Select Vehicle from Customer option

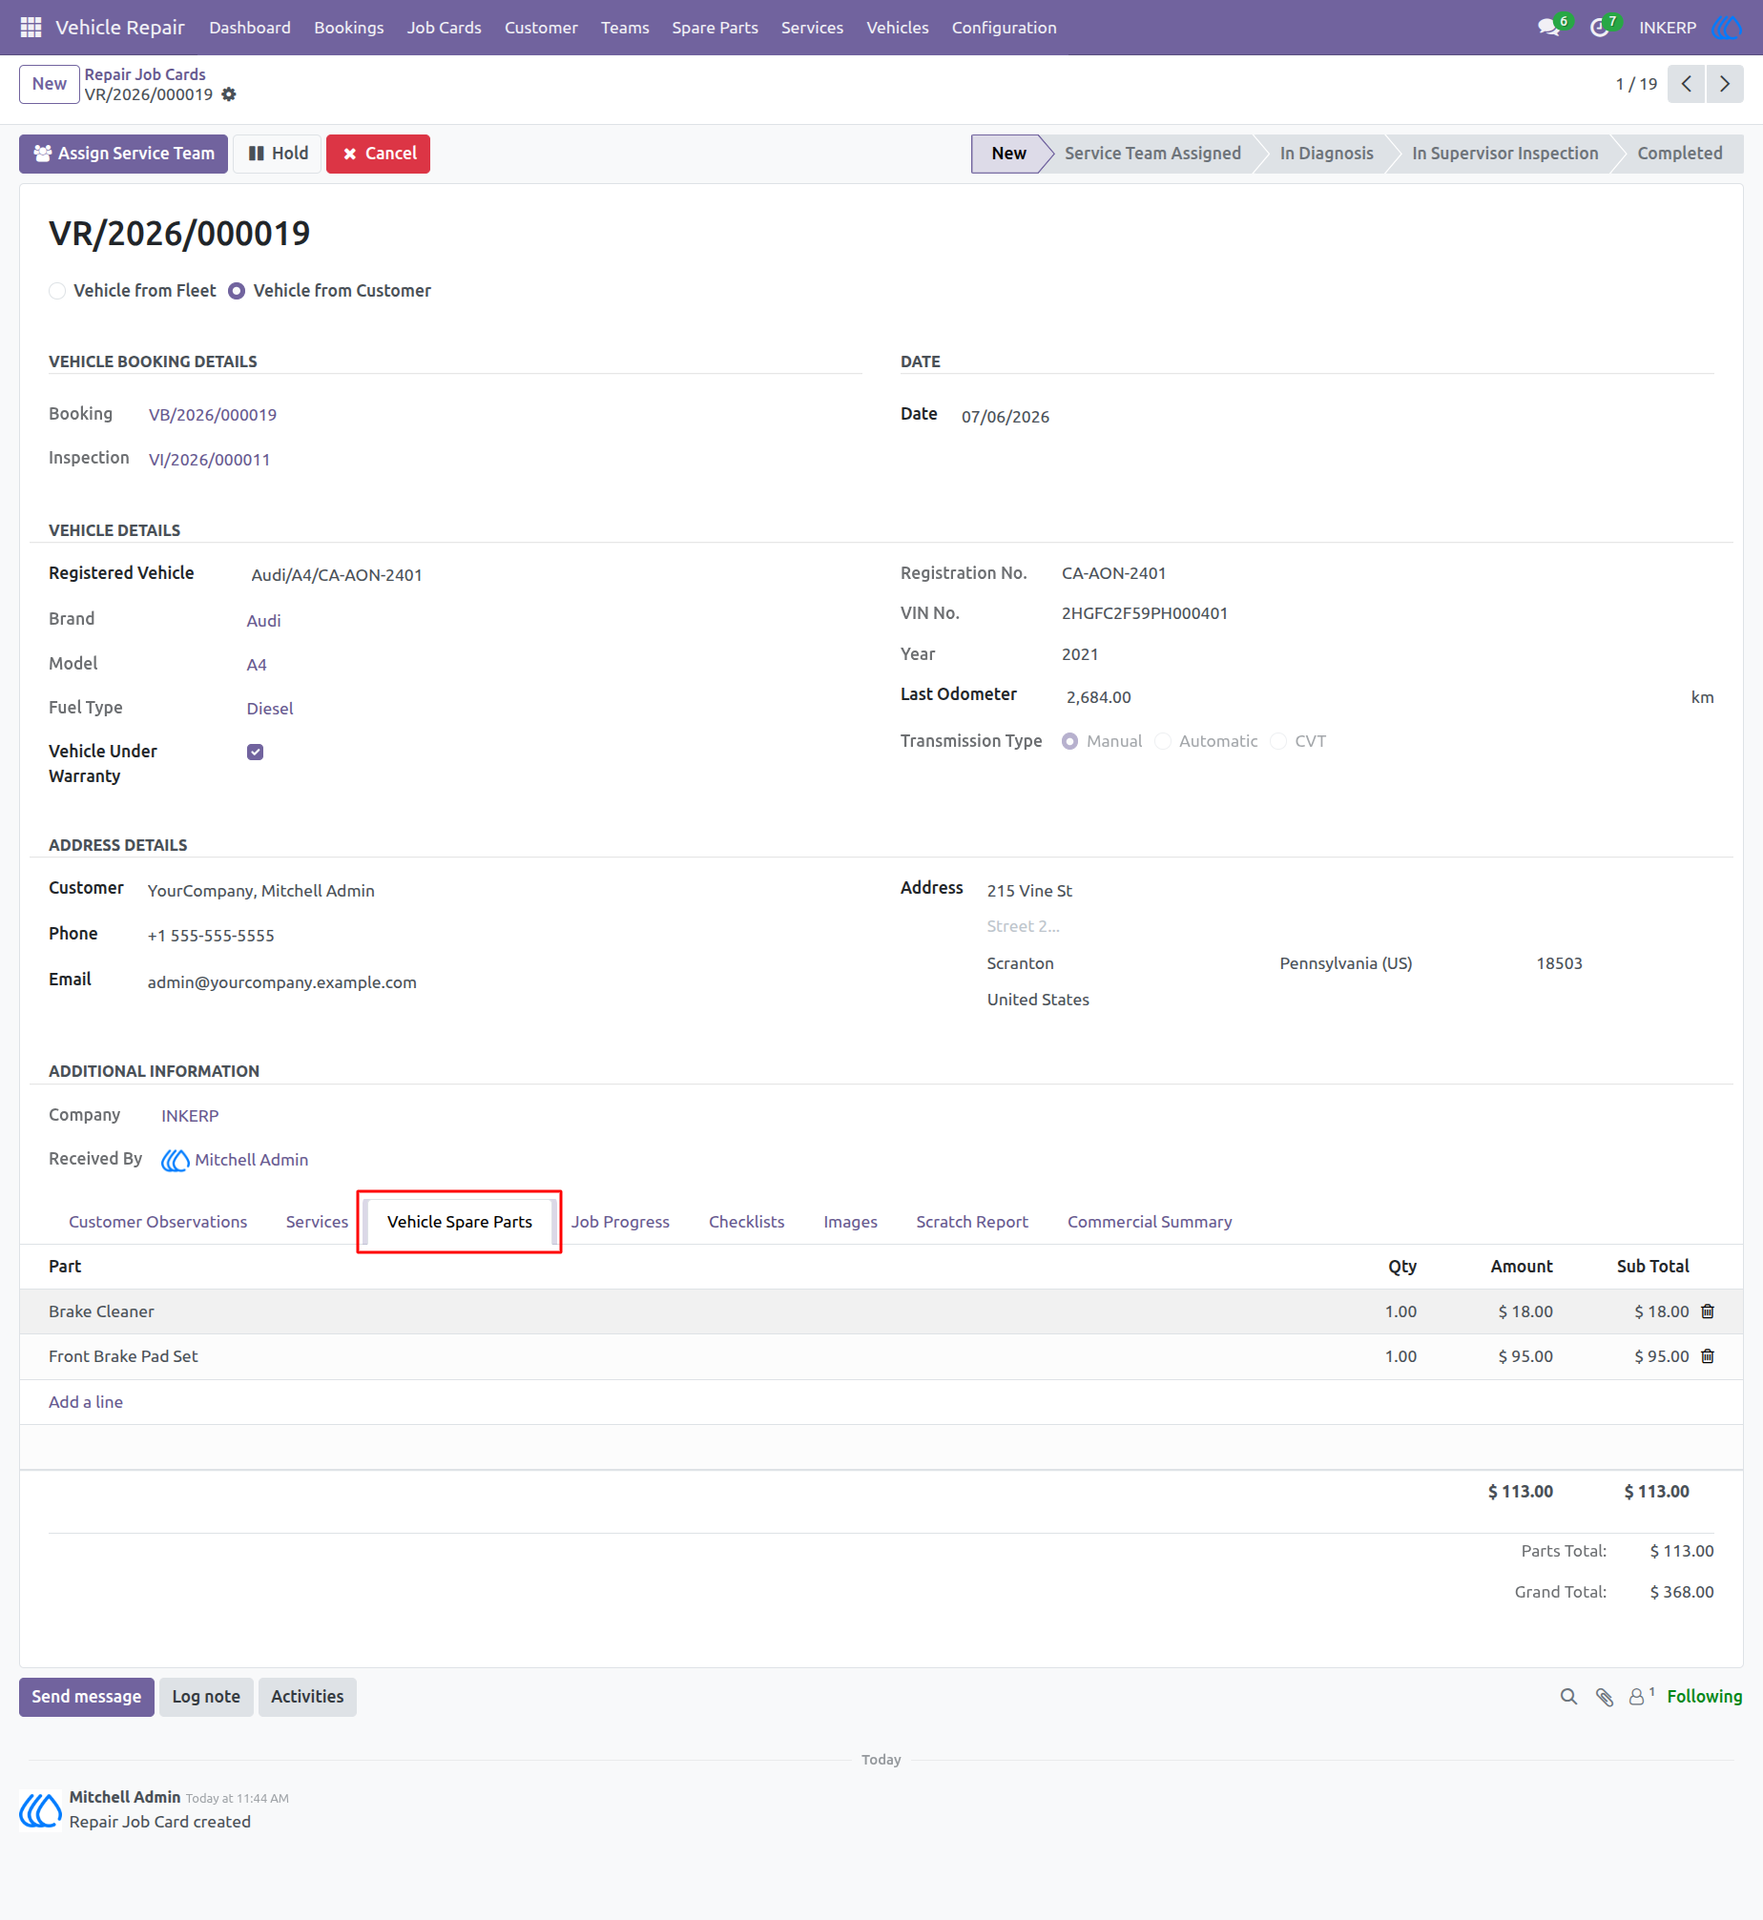(237, 291)
